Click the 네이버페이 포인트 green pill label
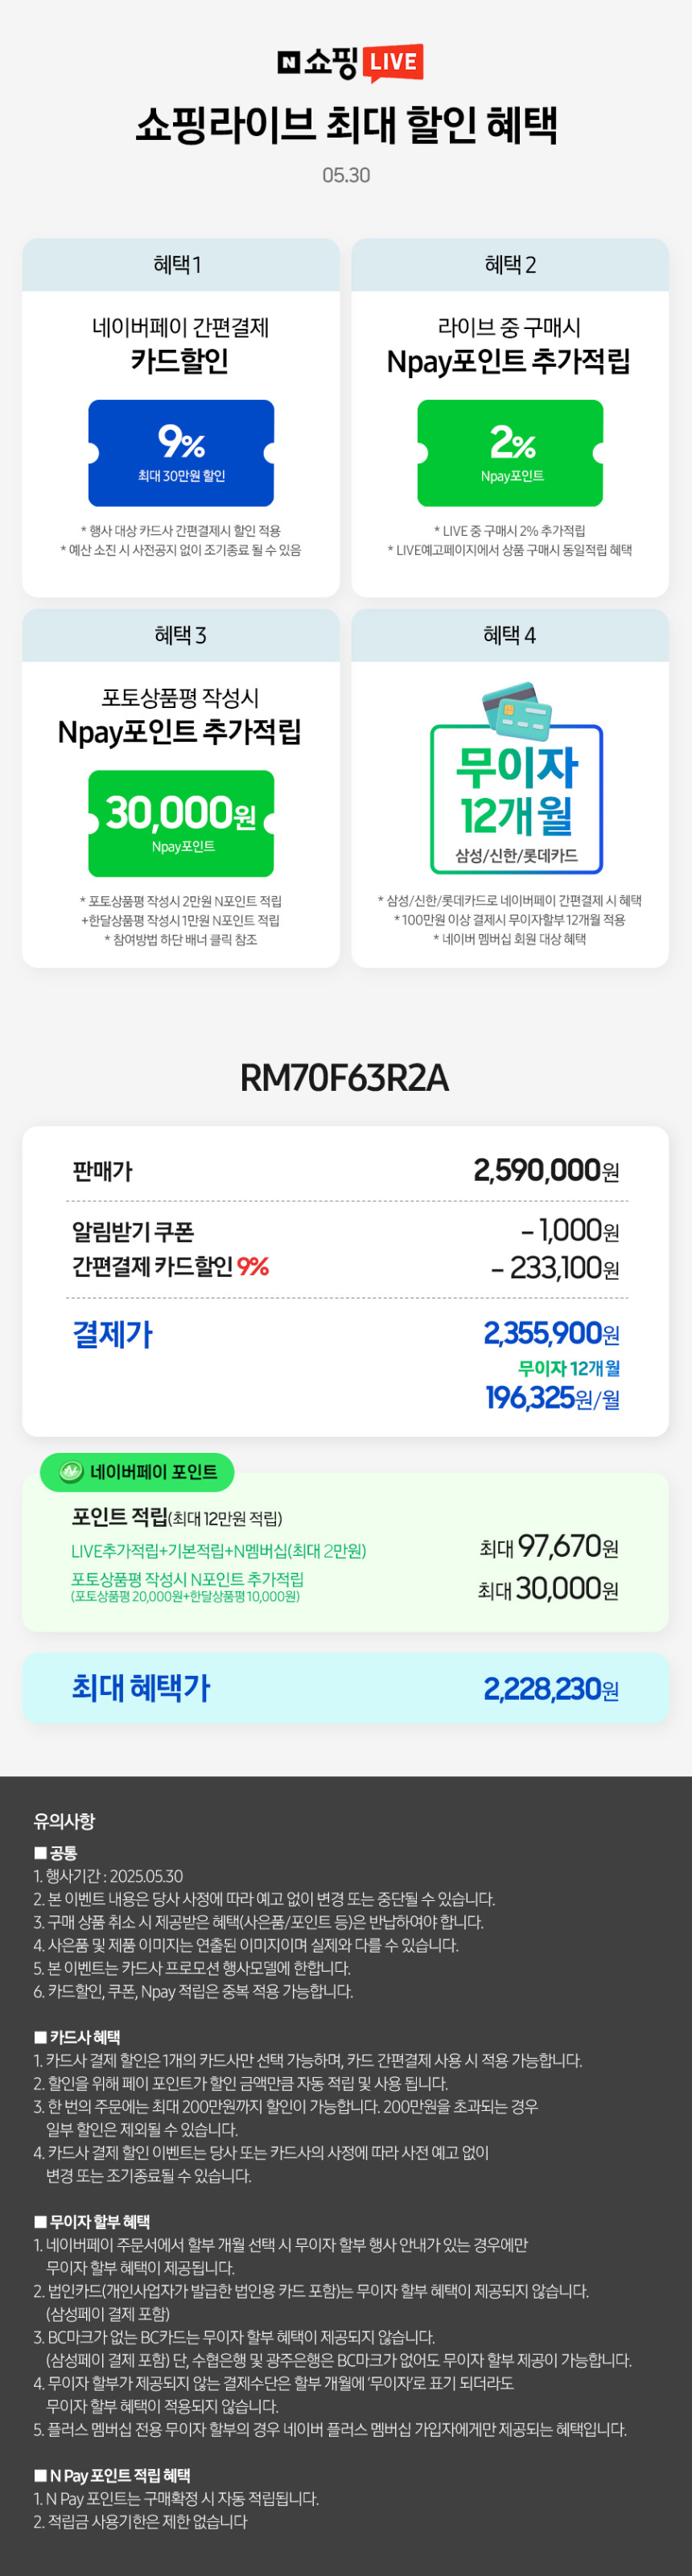 tap(137, 1471)
